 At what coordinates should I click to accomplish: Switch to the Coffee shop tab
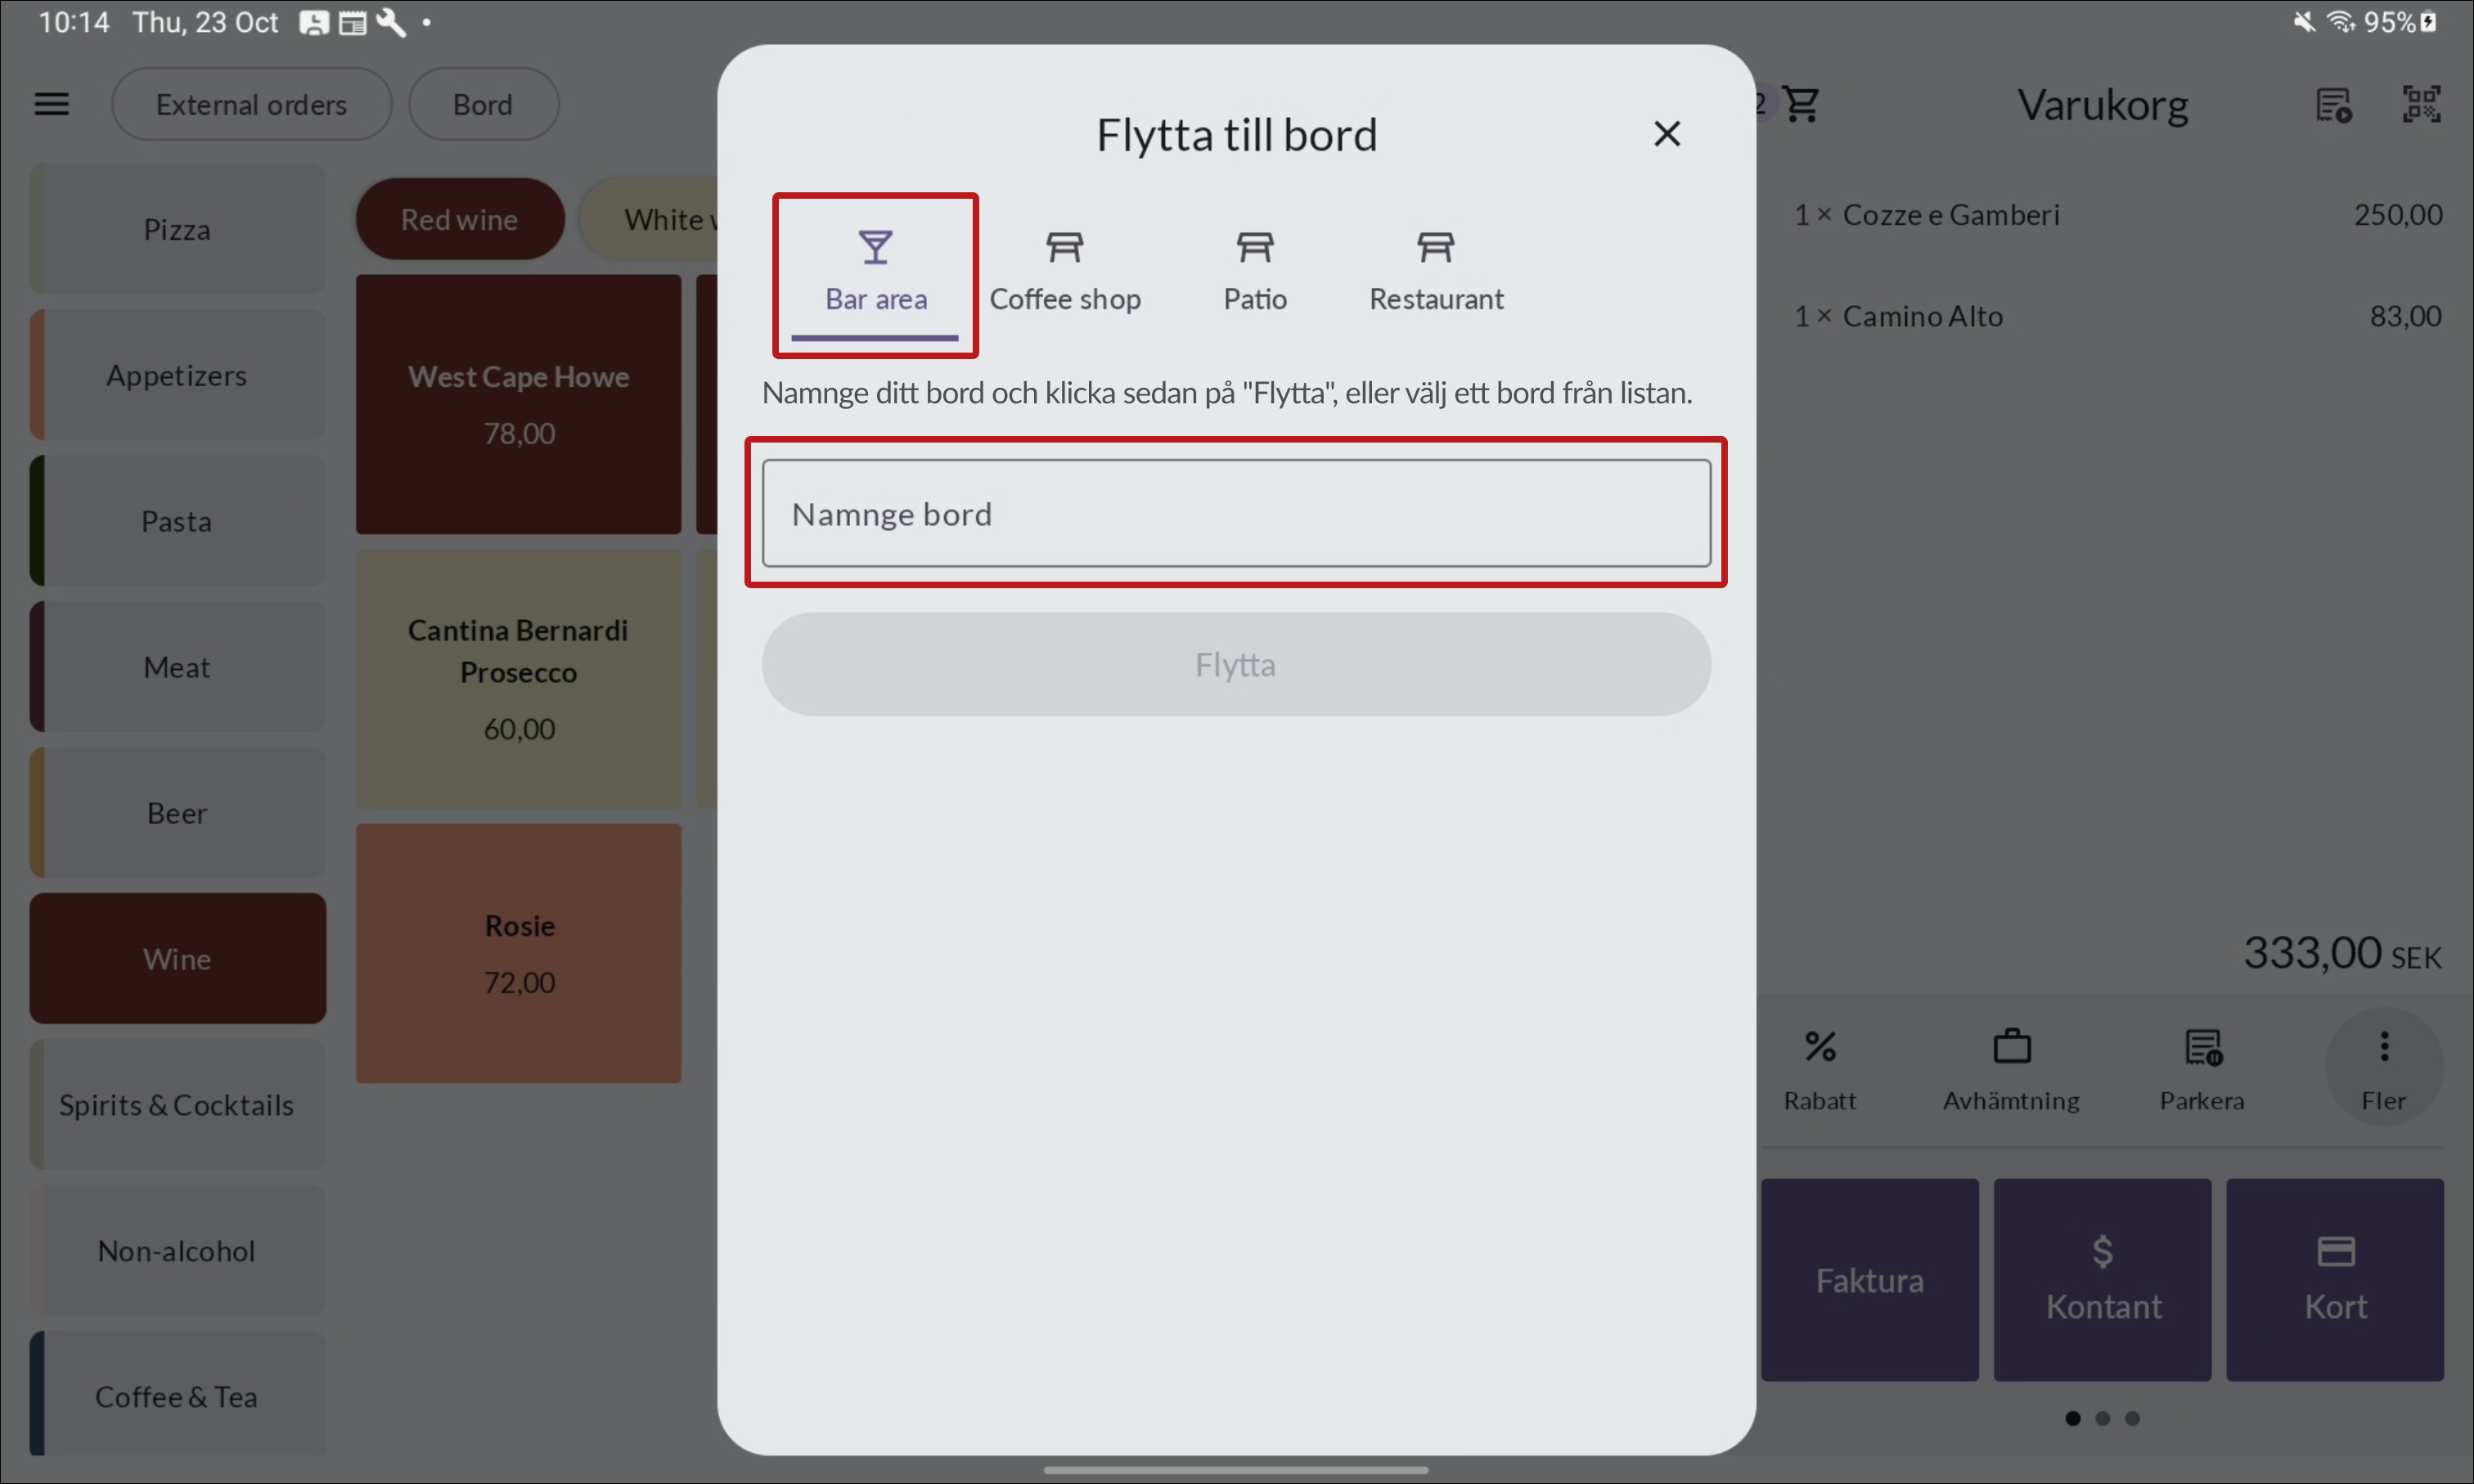click(1064, 272)
